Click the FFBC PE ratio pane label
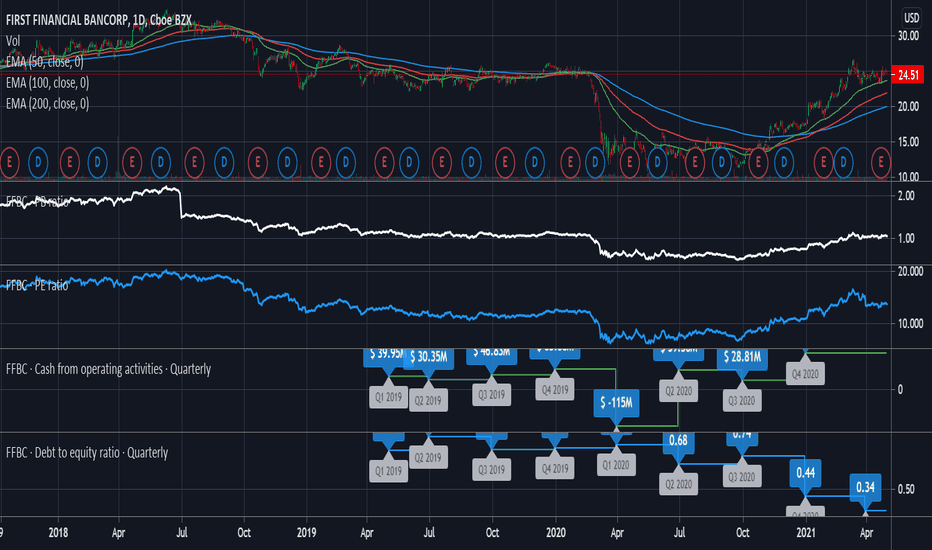 click(37, 285)
